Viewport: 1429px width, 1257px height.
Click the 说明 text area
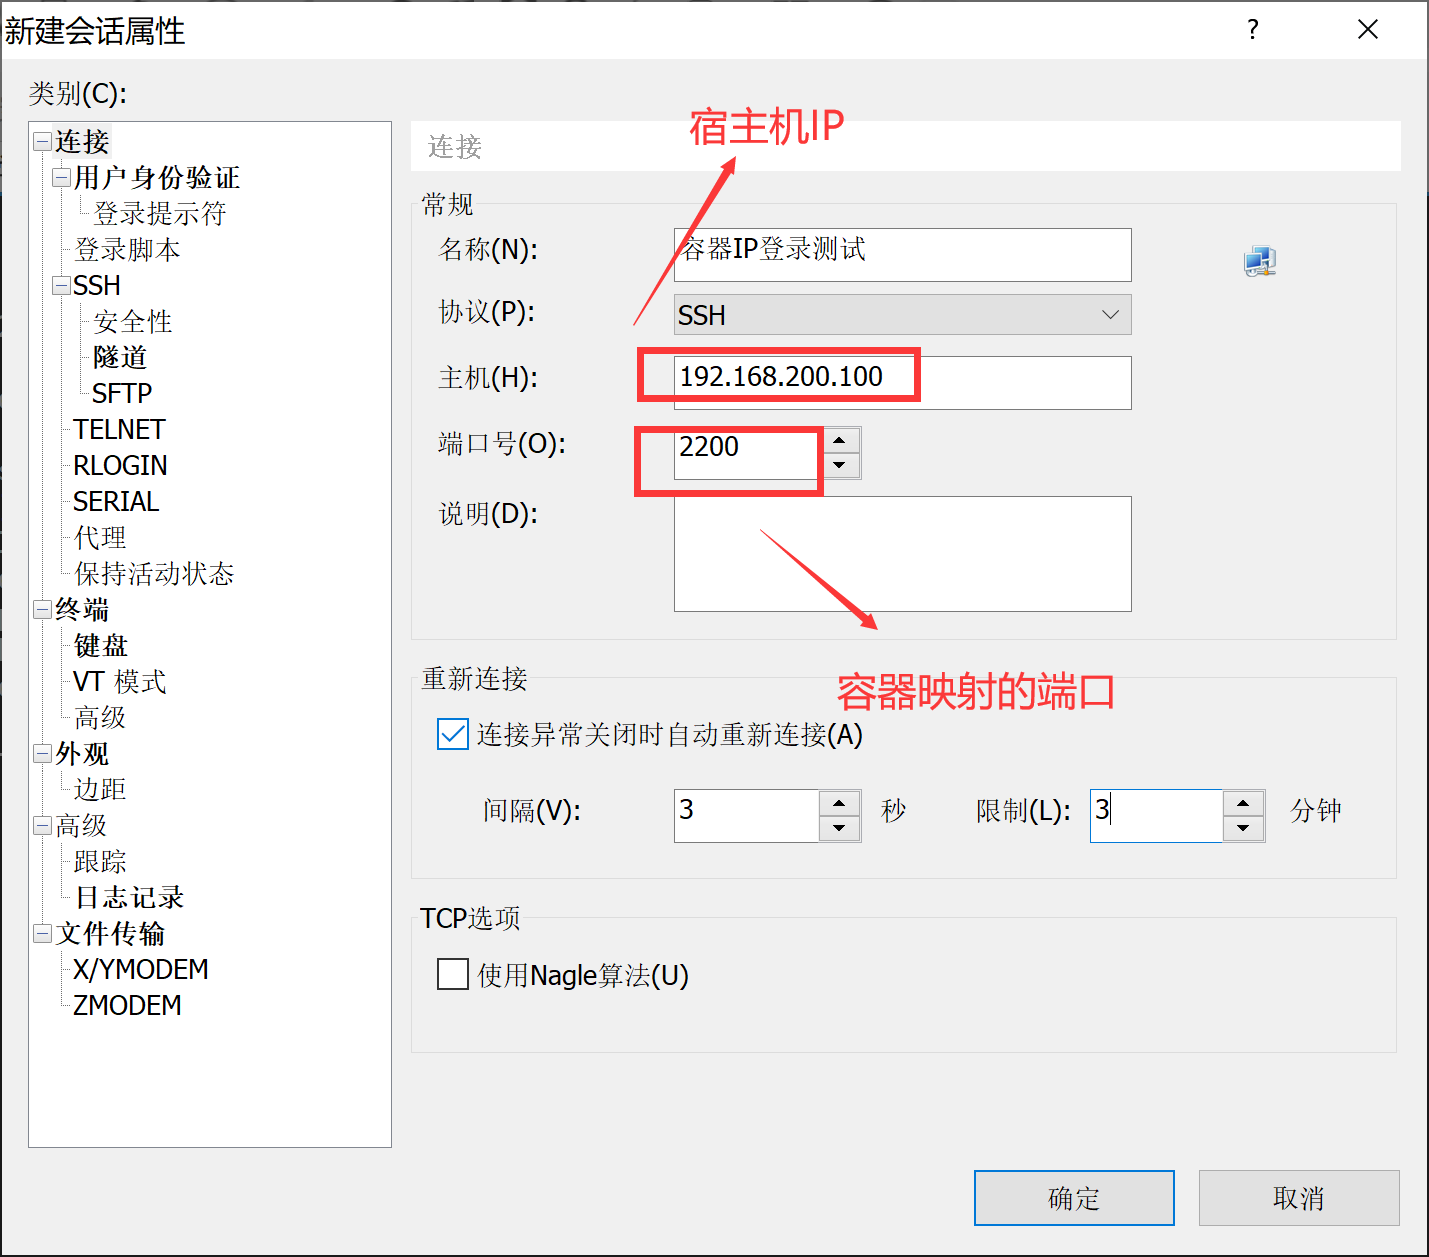[903, 554]
